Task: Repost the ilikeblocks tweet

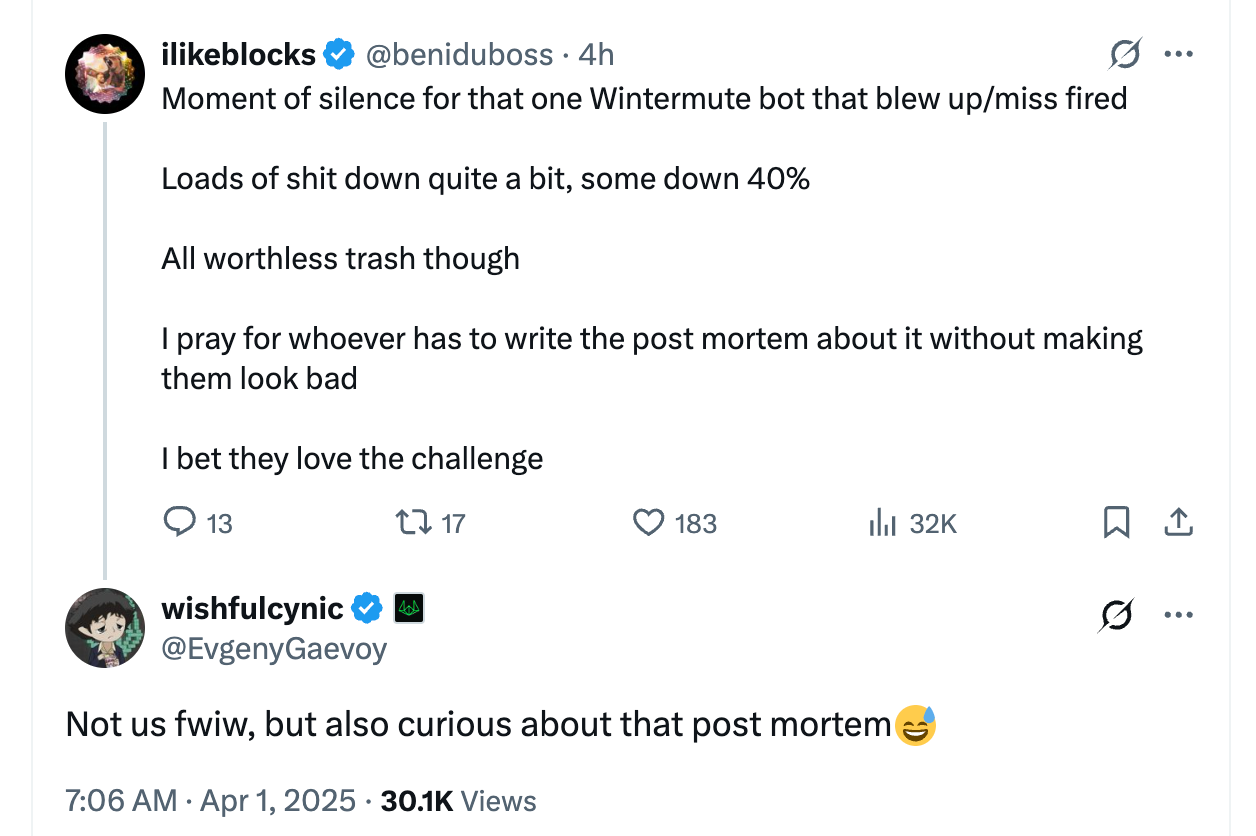Action: point(409,522)
